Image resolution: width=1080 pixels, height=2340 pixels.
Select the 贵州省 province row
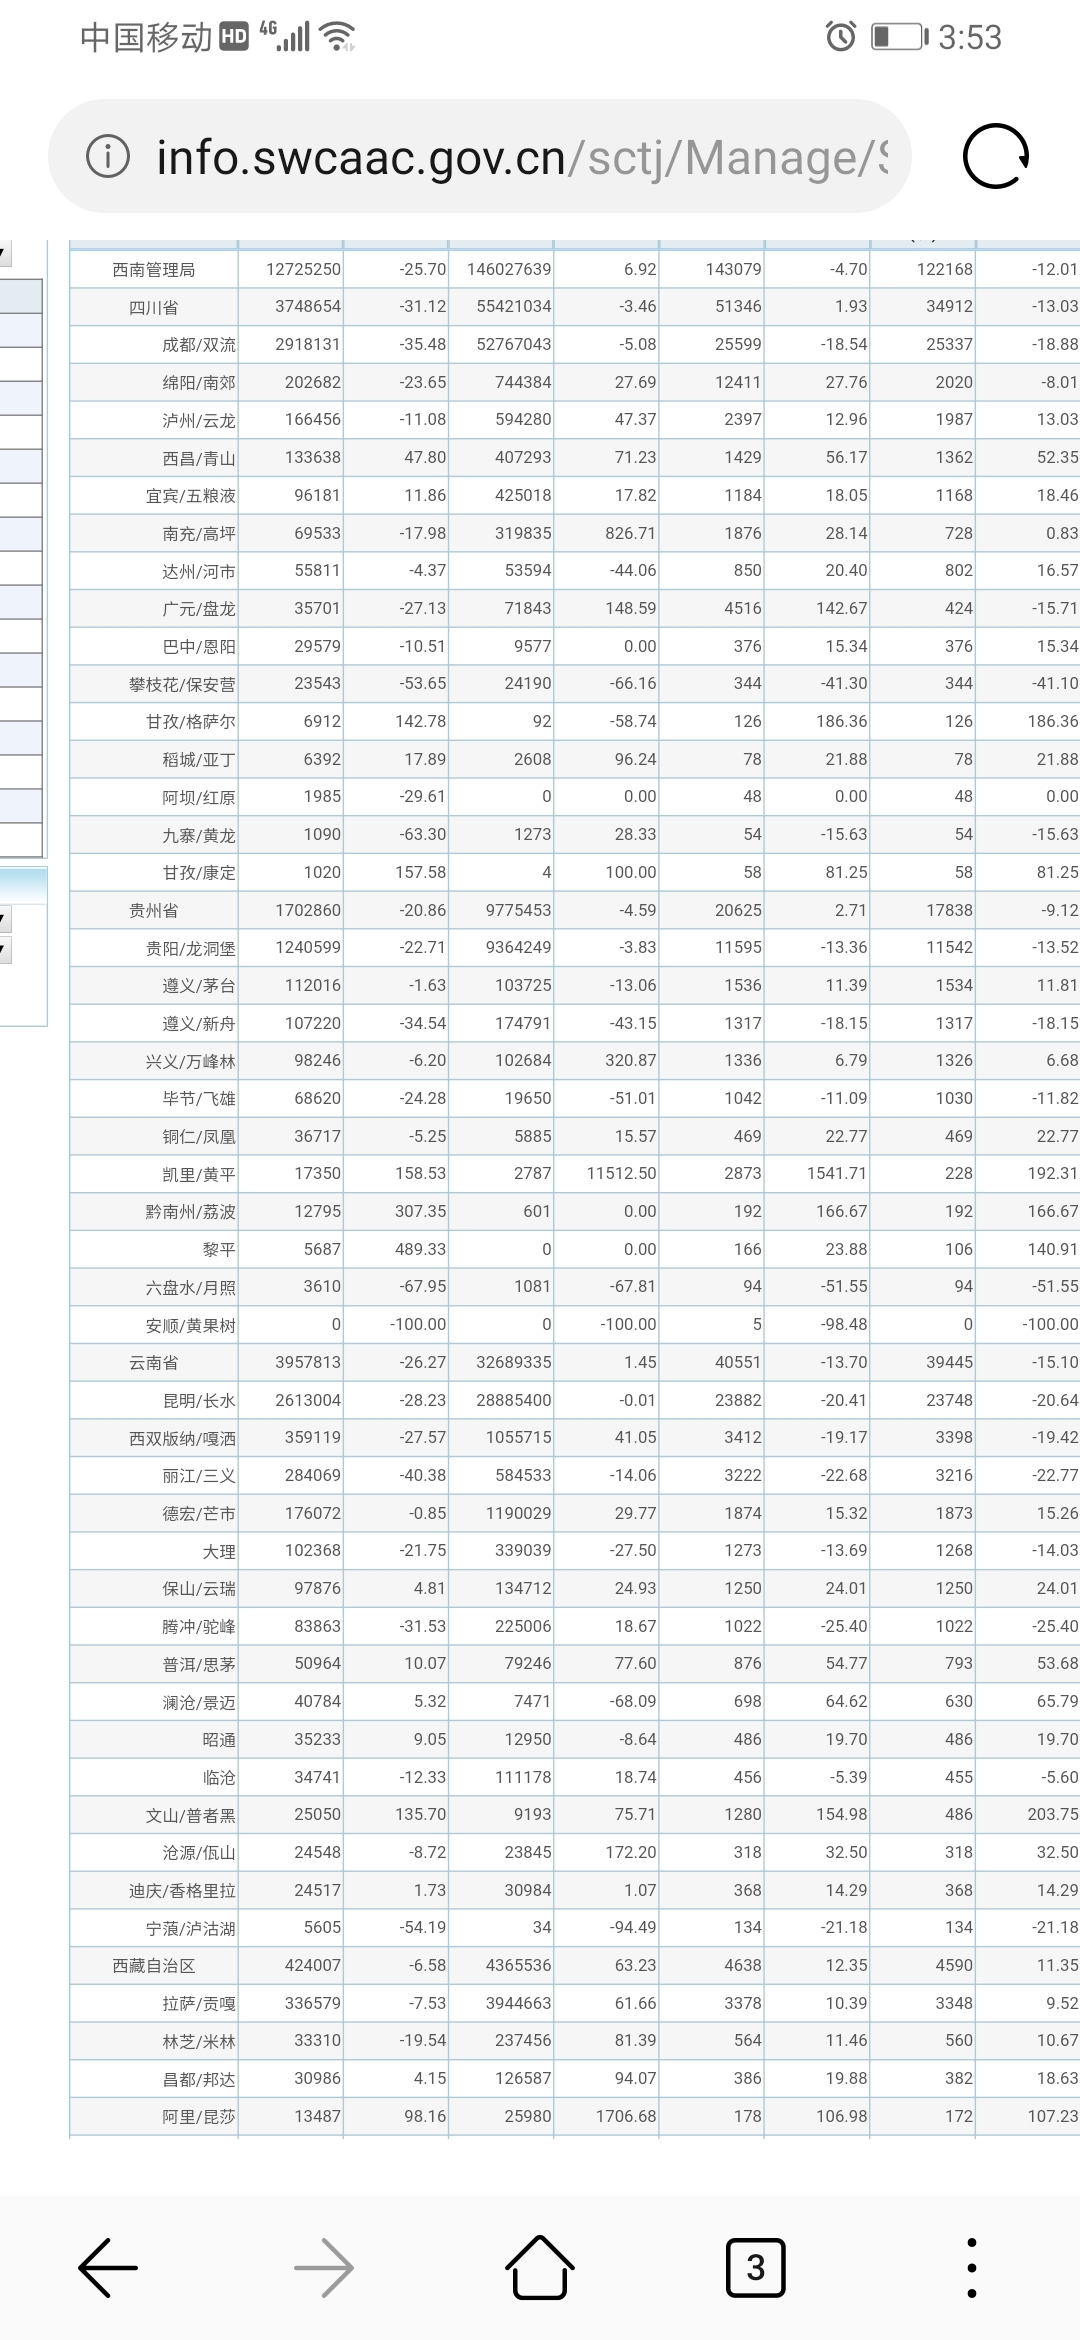click(x=154, y=911)
